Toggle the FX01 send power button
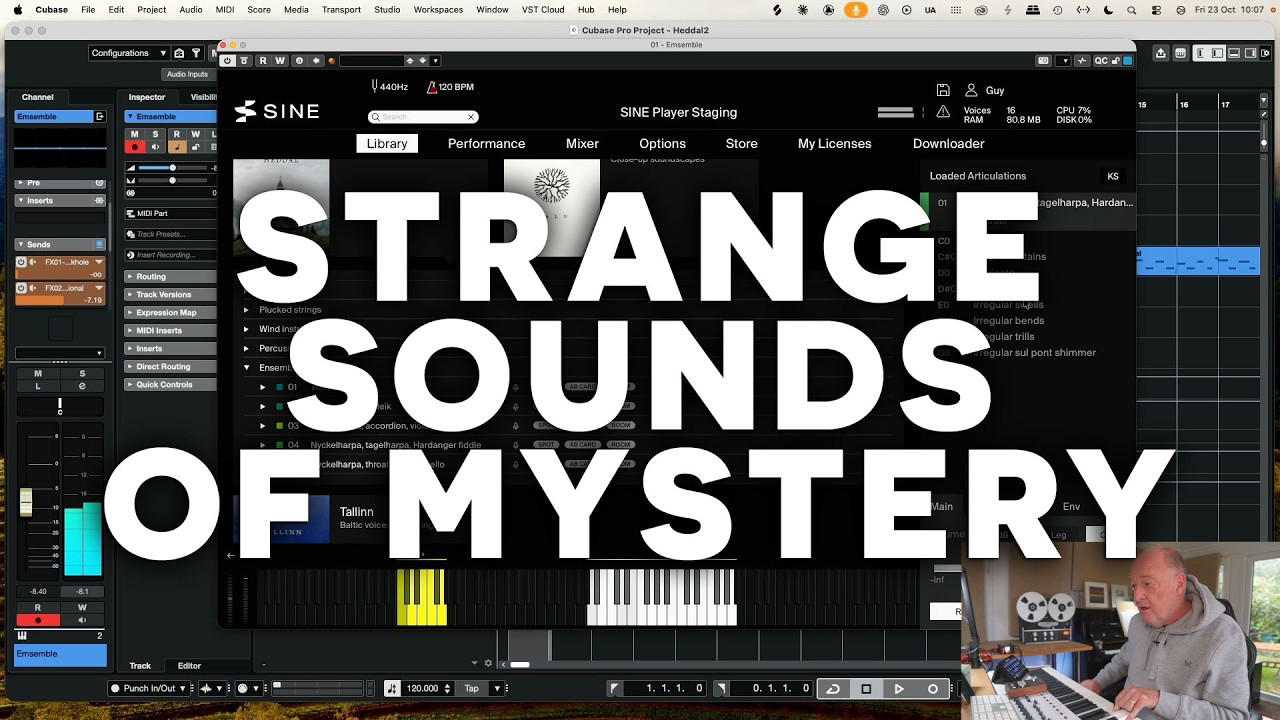The height and width of the screenshot is (720, 1280). coord(22,262)
